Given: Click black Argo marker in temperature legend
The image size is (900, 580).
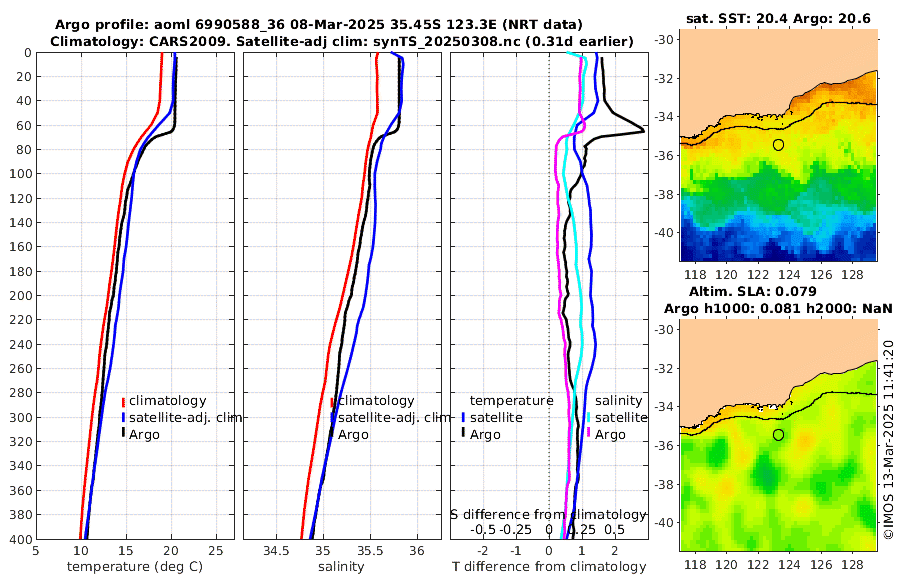Looking at the screenshot, I should point(123,434).
